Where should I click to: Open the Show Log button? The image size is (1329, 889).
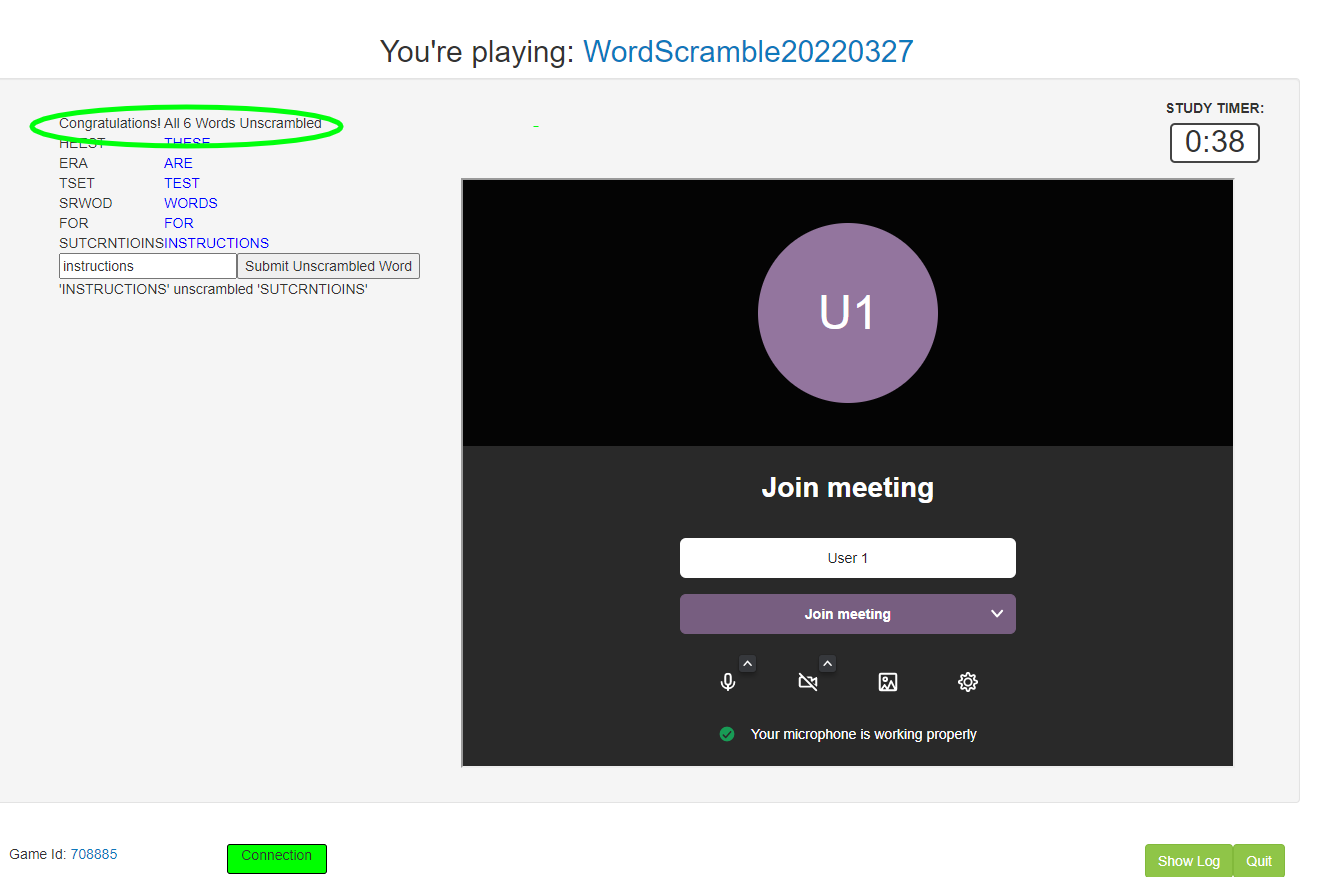point(1188,861)
